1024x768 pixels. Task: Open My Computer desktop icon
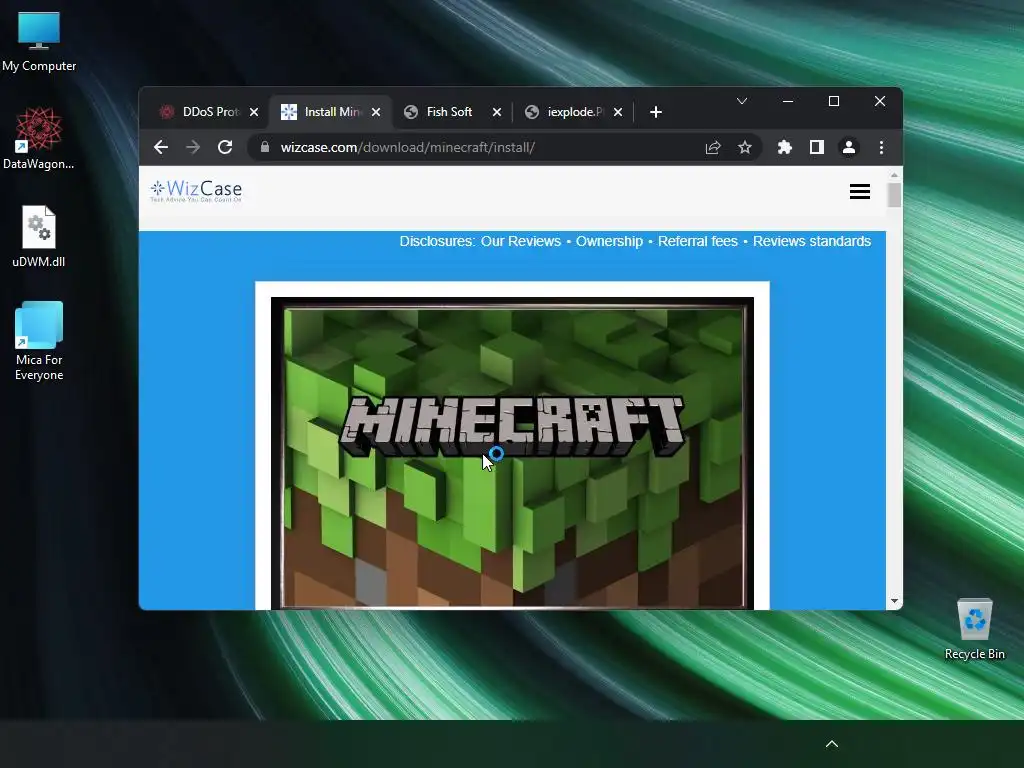39,40
